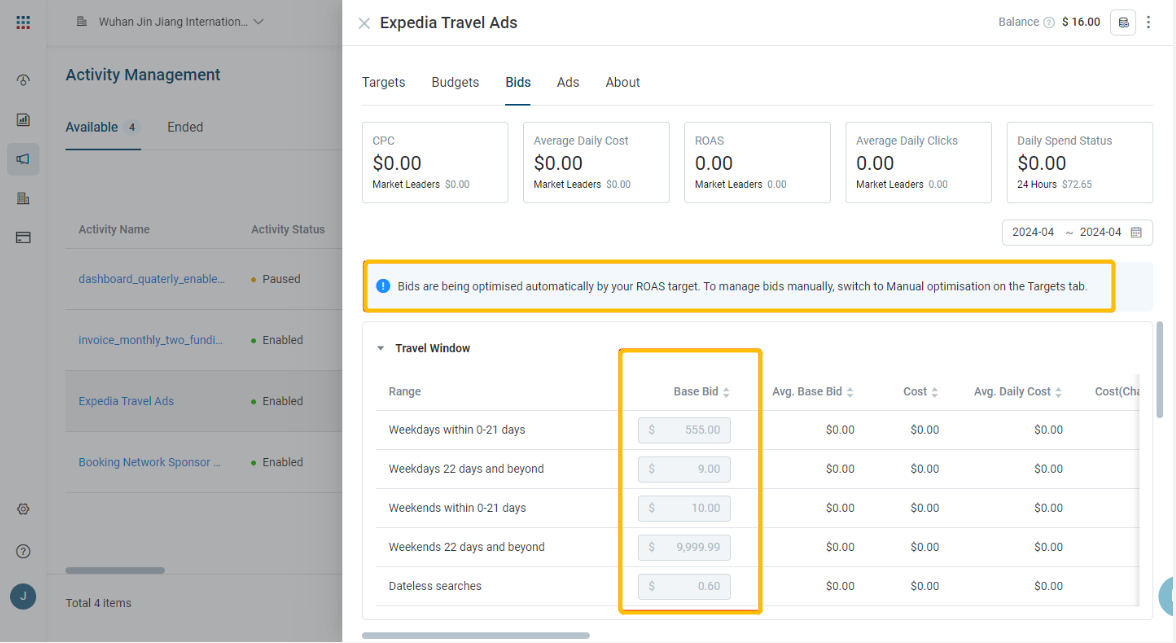The height and width of the screenshot is (643, 1176).
Task: Sort by Cost column
Action: pyautogui.click(x=934, y=392)
